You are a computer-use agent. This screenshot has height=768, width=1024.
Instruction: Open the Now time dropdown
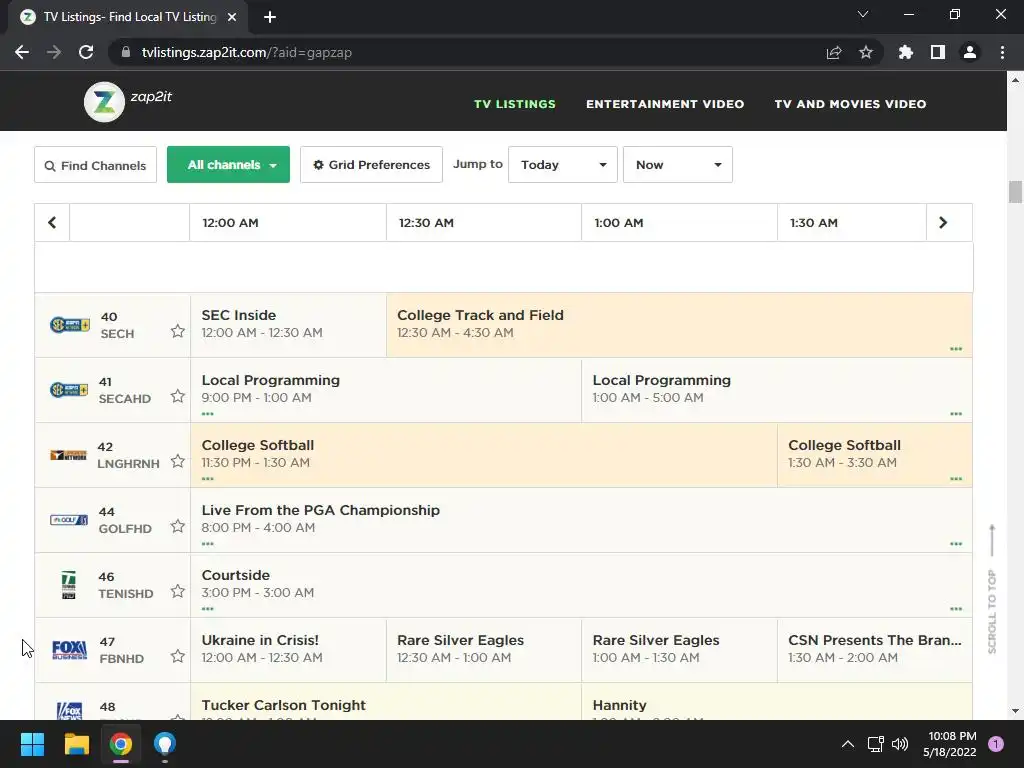678,165
